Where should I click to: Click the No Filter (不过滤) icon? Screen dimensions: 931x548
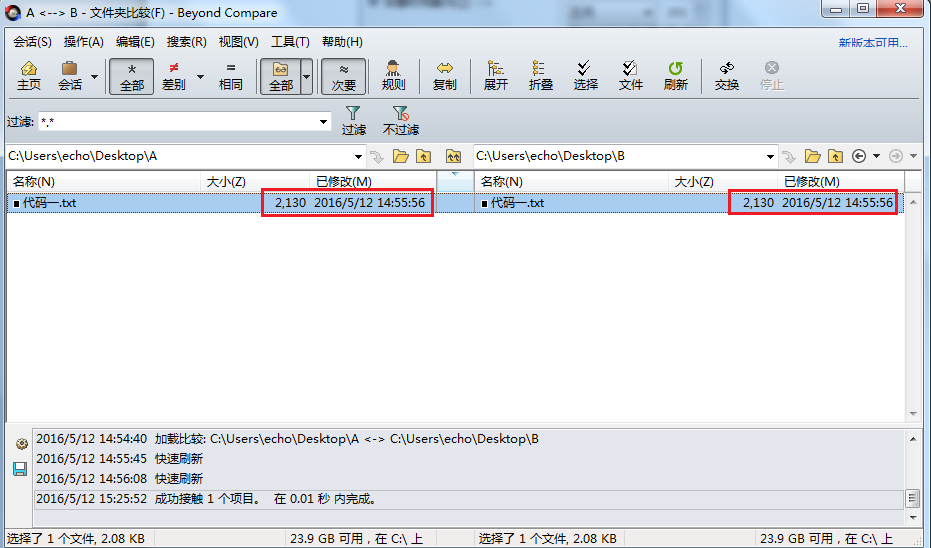coord(401,121)
